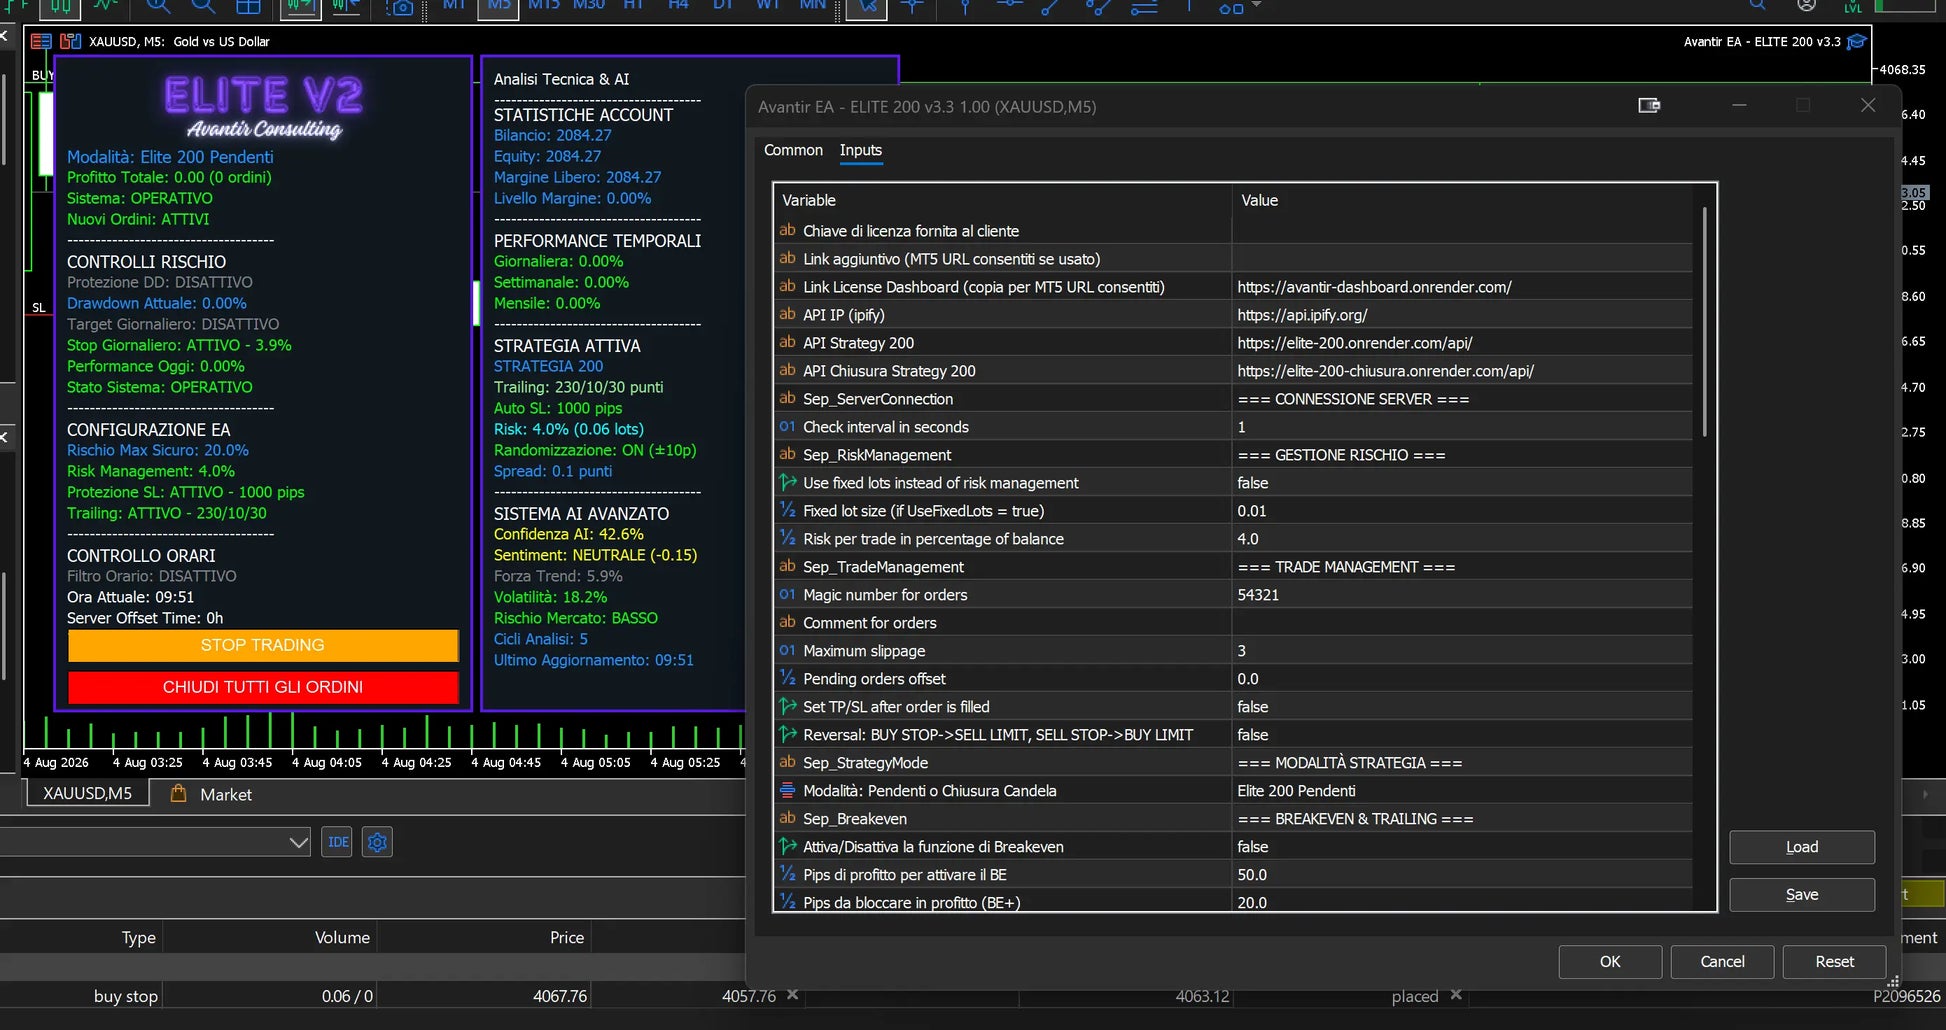Edit Fixed lot size value 0.01
The width and height of the screenshot is (1946, 1030).
coord(1462,511)
